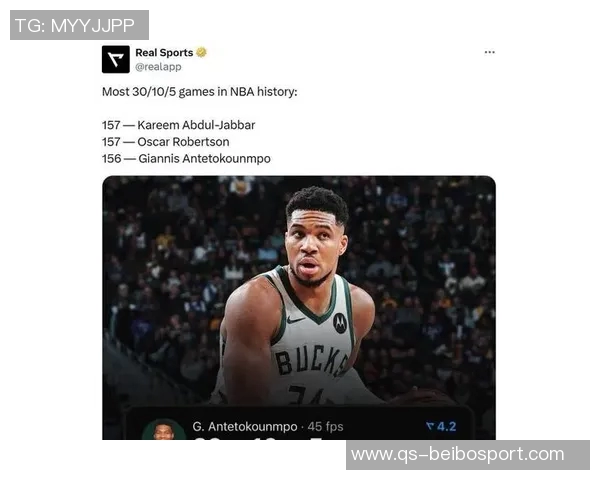Open the @realapp handle link
The width and height of the screenshot is (600, 480).
[x=158, y=67]
